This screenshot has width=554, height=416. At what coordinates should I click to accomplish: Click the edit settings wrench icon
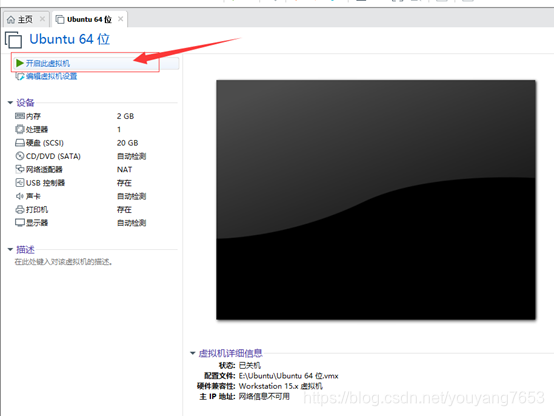pos(20,76)
